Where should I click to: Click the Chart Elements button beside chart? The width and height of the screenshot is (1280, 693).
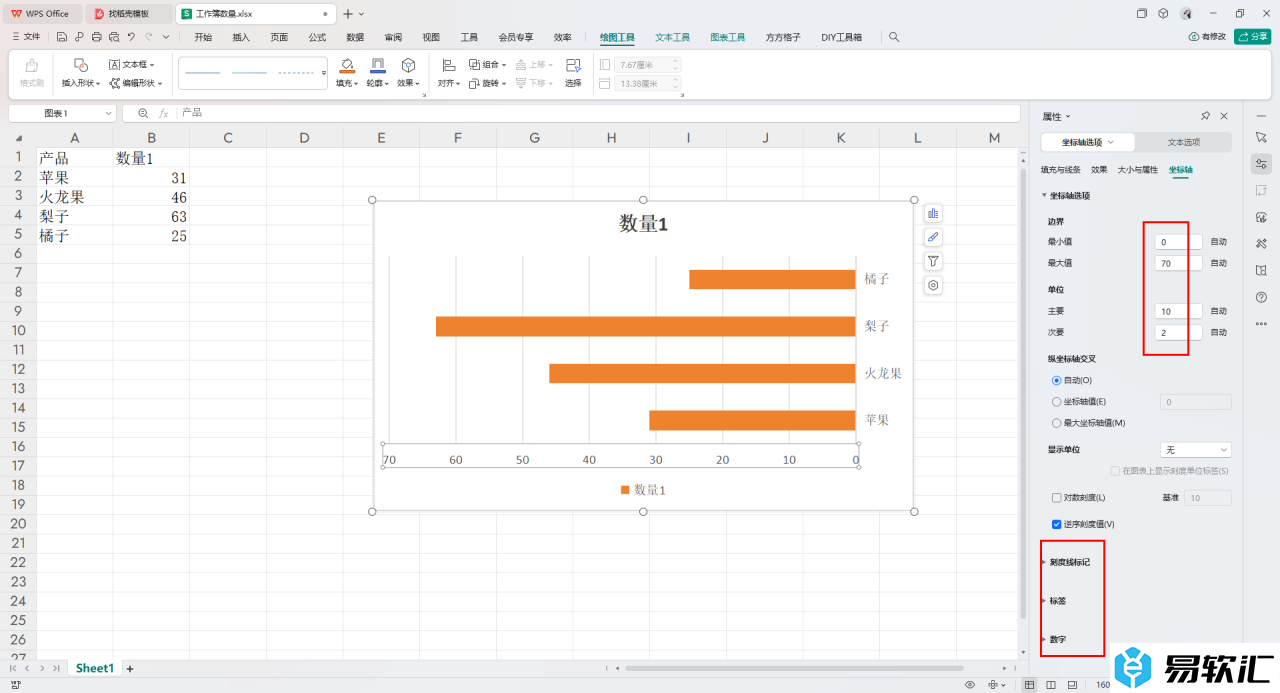click(933, 213)
